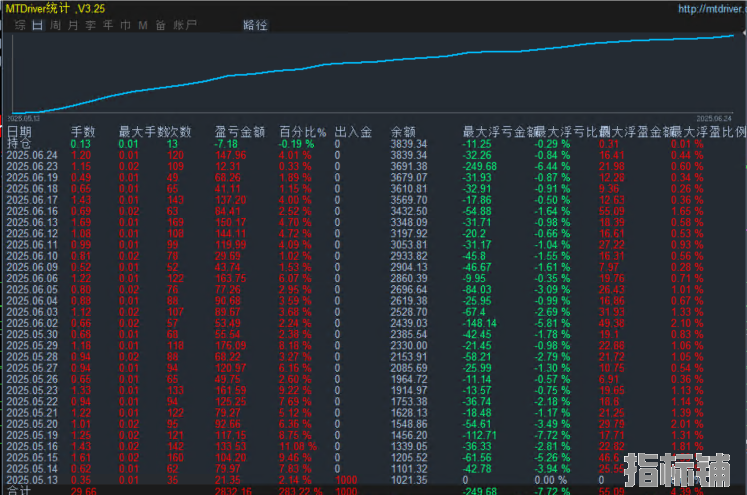Click the 49.38 max floating profit cell
Image resolution: width=747 pixels, height=495 pixels.
(611, 323)
